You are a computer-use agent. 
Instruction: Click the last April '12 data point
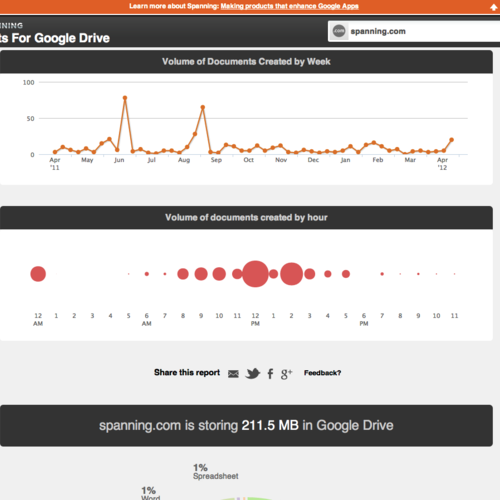pyautogui.click(x=452, y=140)
